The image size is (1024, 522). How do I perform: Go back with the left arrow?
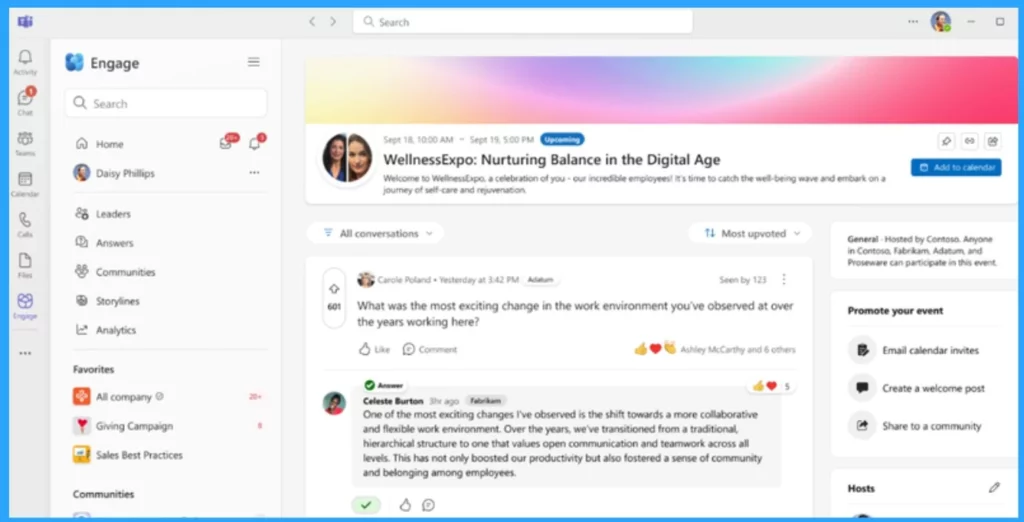tap(312, 22)
